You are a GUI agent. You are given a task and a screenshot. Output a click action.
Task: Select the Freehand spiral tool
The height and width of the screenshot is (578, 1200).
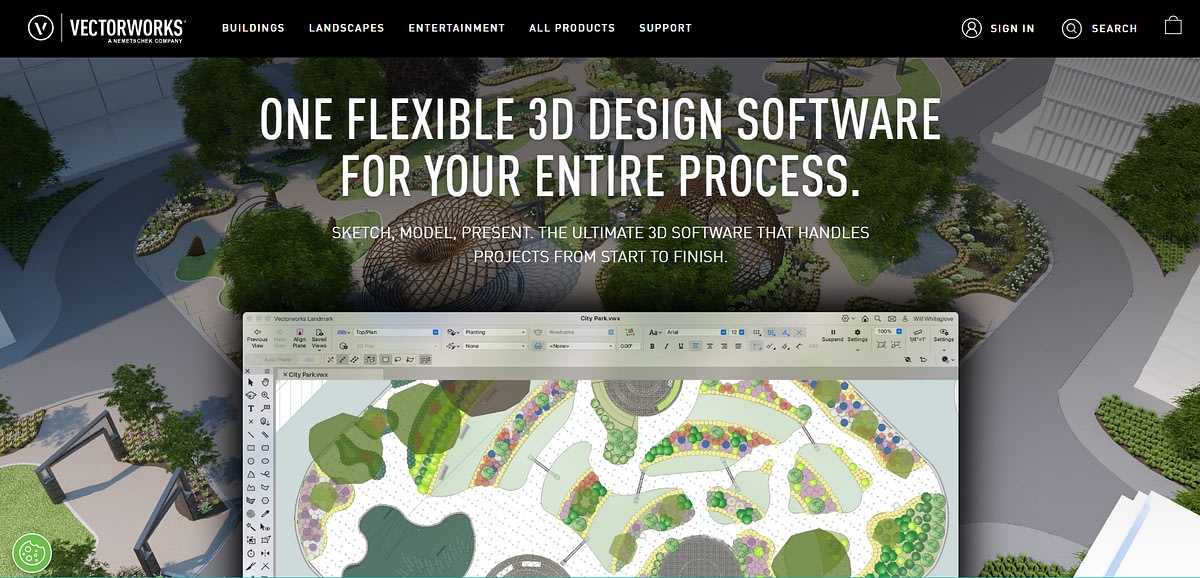(x=265, y=474)
